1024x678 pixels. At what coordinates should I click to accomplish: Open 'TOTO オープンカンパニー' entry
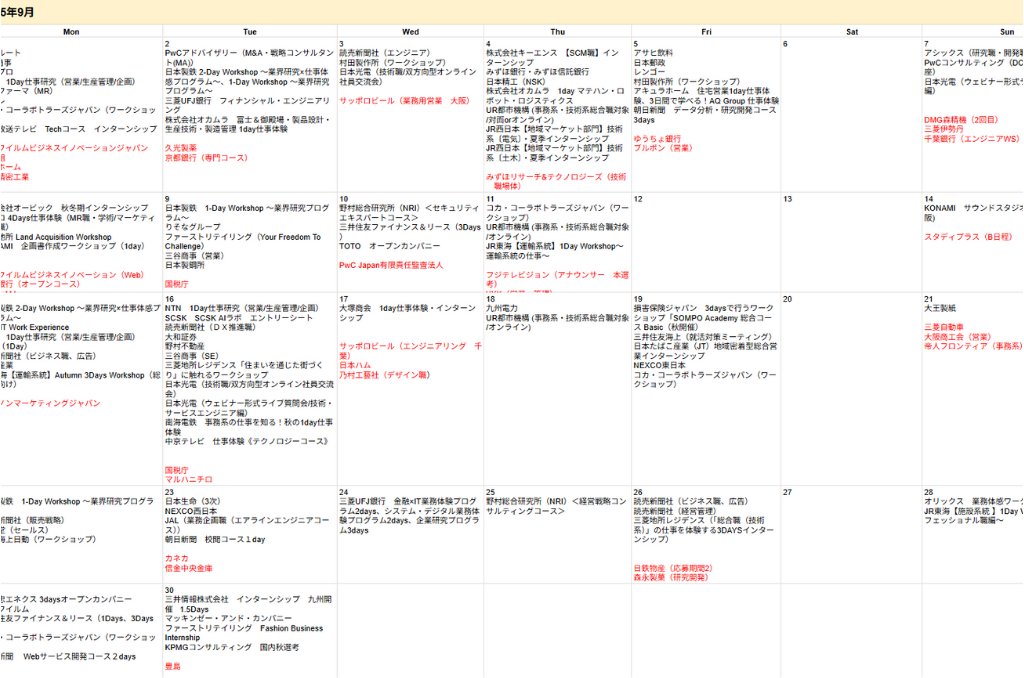pyautogui.click(x=389, y=246)
